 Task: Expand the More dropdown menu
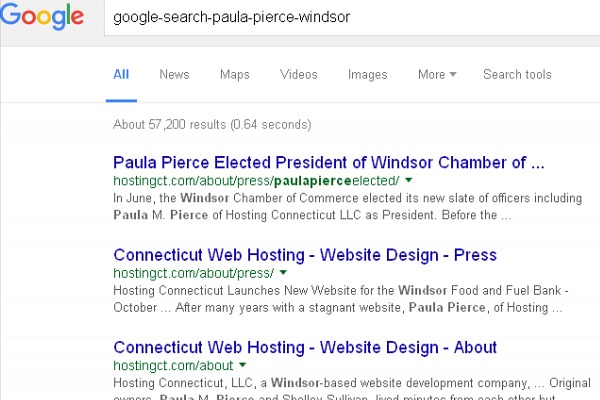pyautogui.click(x=437, y=74)
